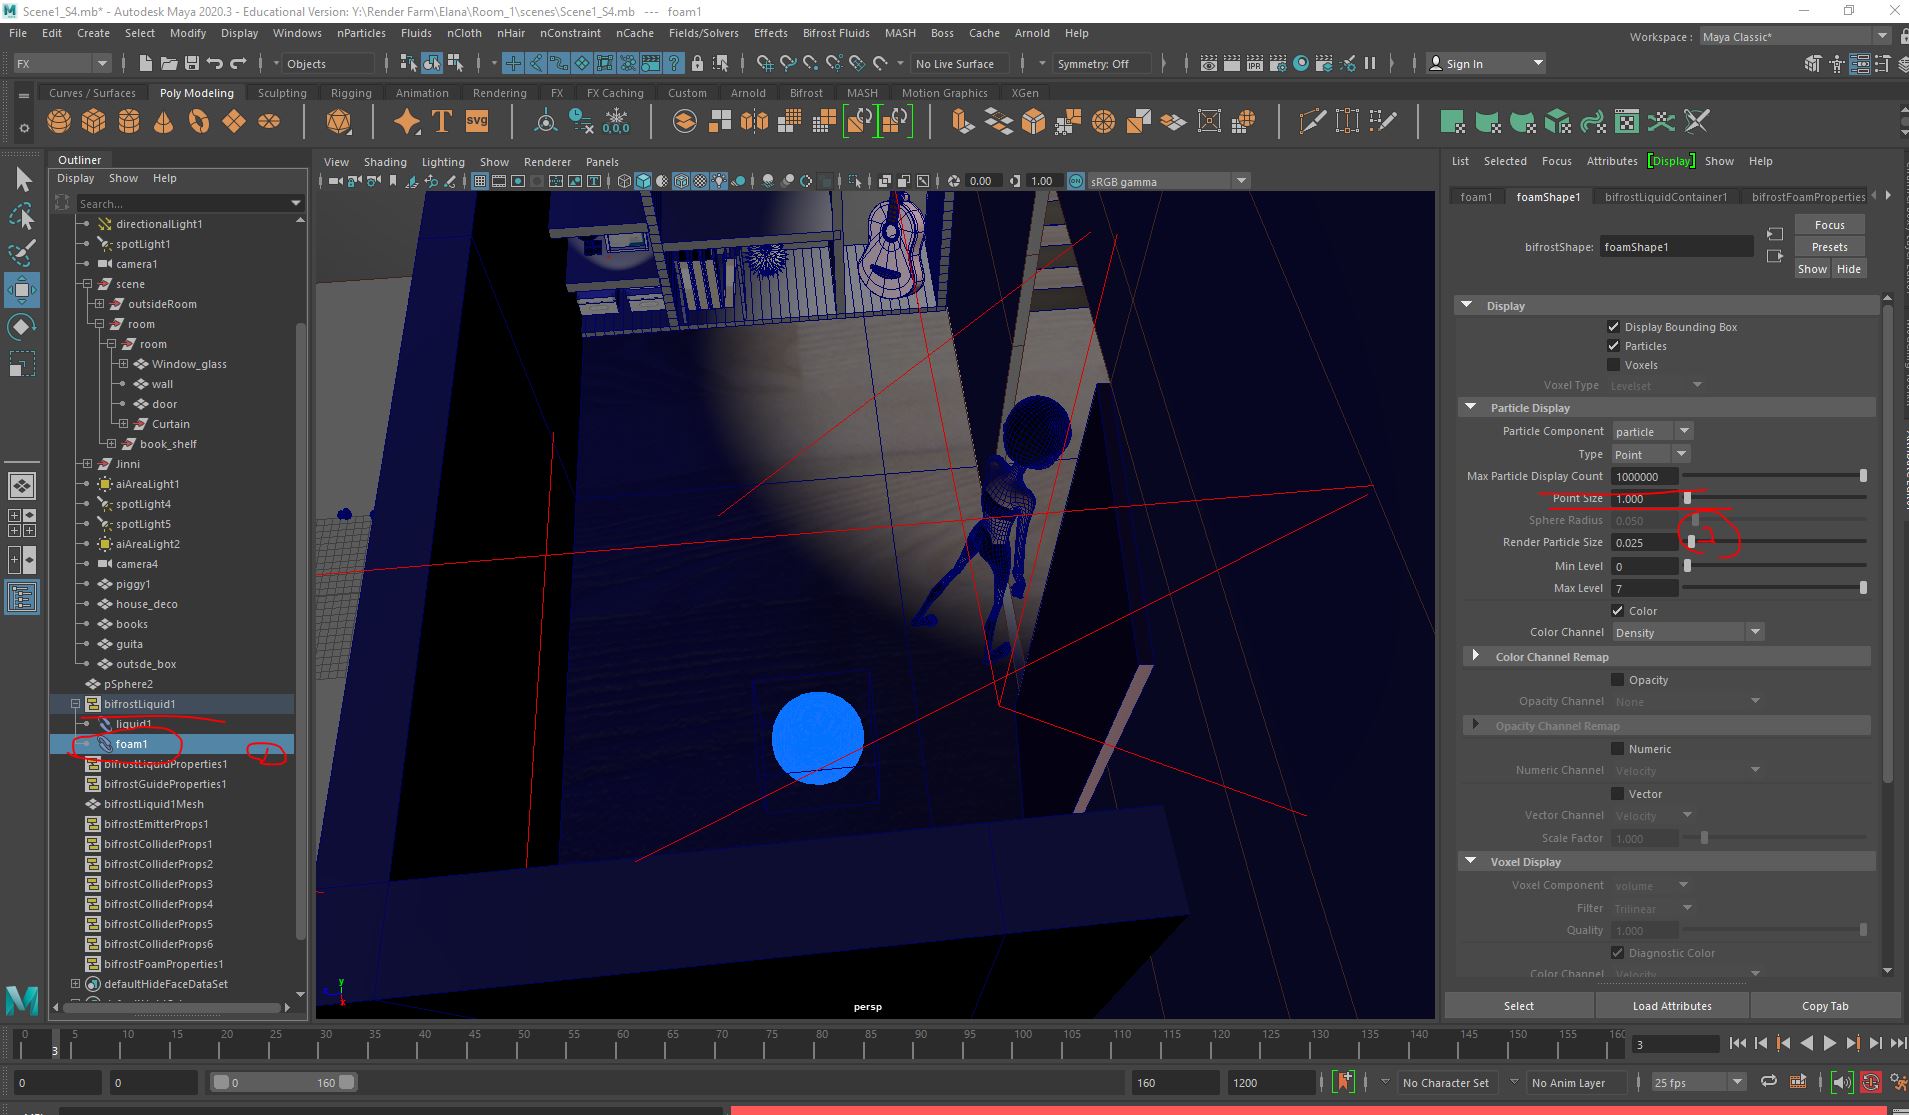Click the Play Forward button

(1829, 1043)
